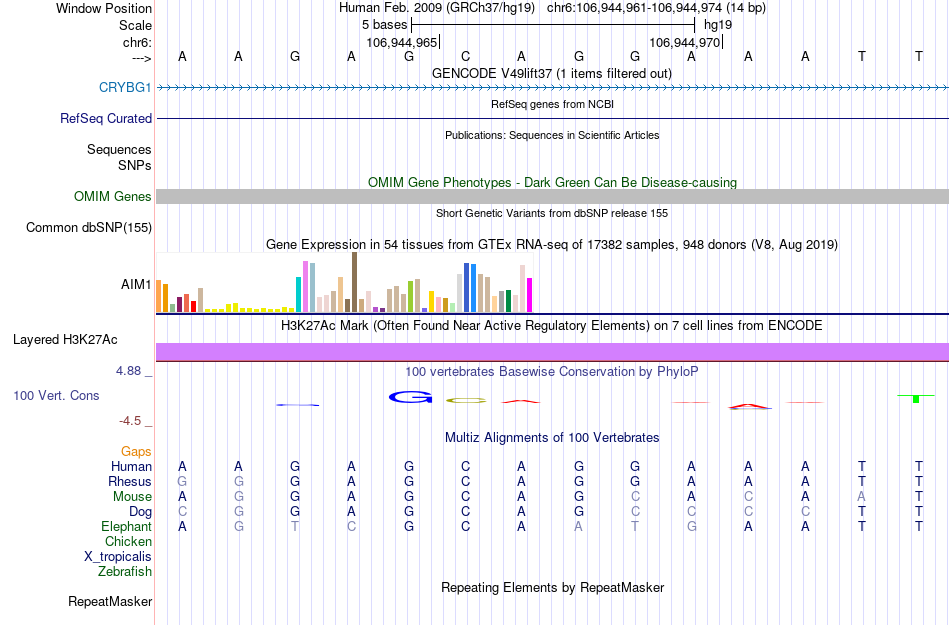
Task: Click the SNPs track label
Action: (135, 165)
